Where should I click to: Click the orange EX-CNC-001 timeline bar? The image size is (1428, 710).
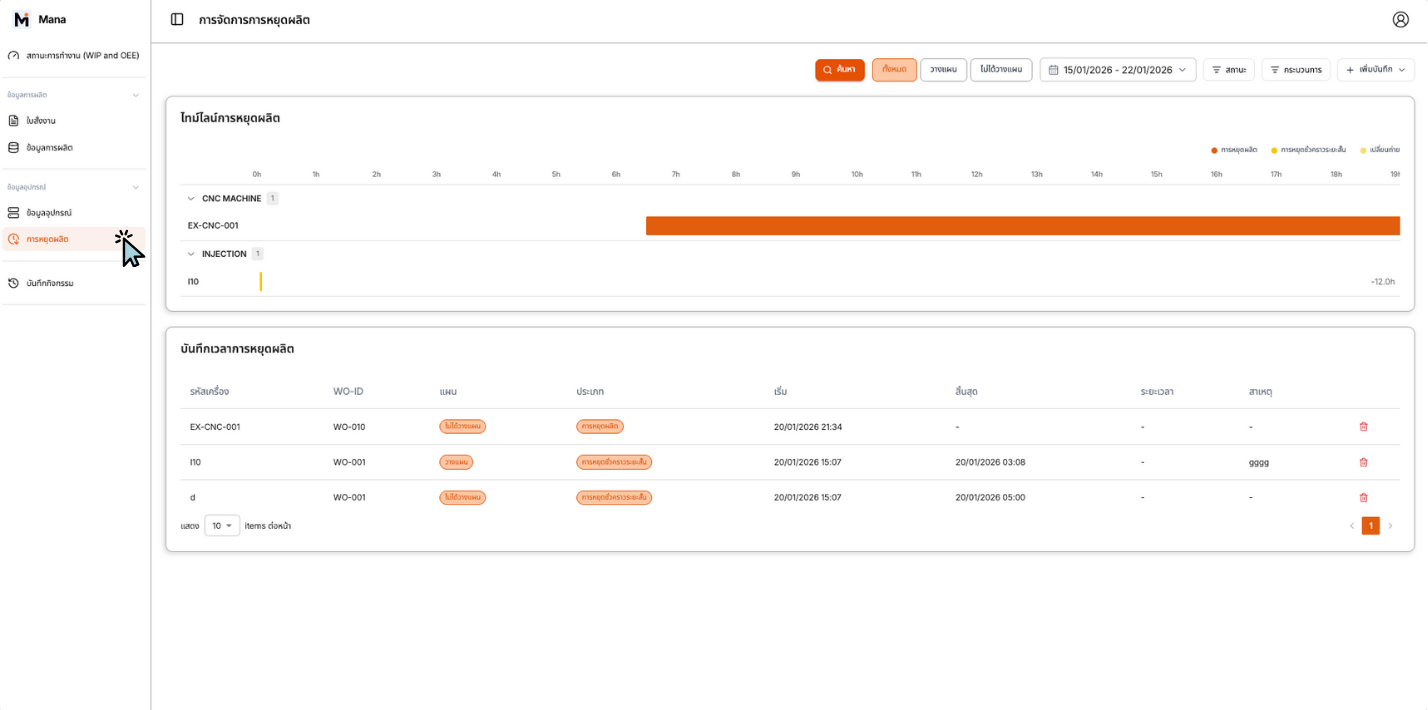(1022, 226)
